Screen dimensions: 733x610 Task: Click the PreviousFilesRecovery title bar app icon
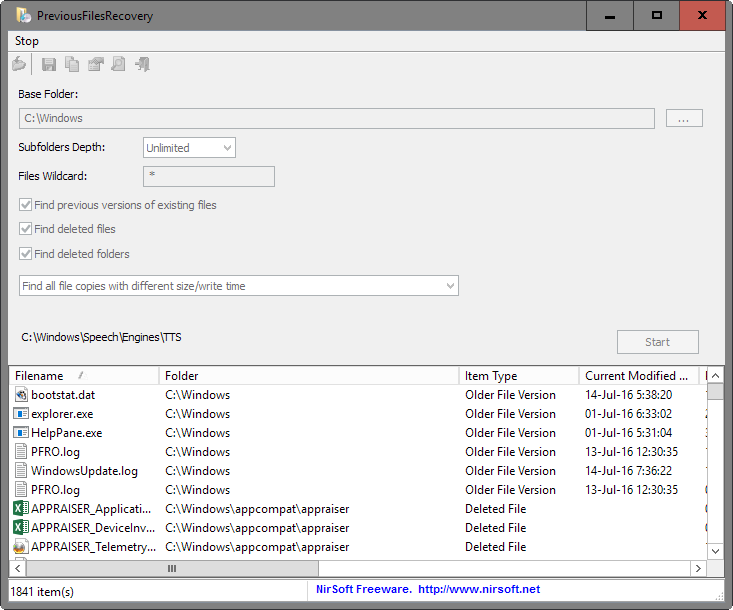(x=23, y=15)
